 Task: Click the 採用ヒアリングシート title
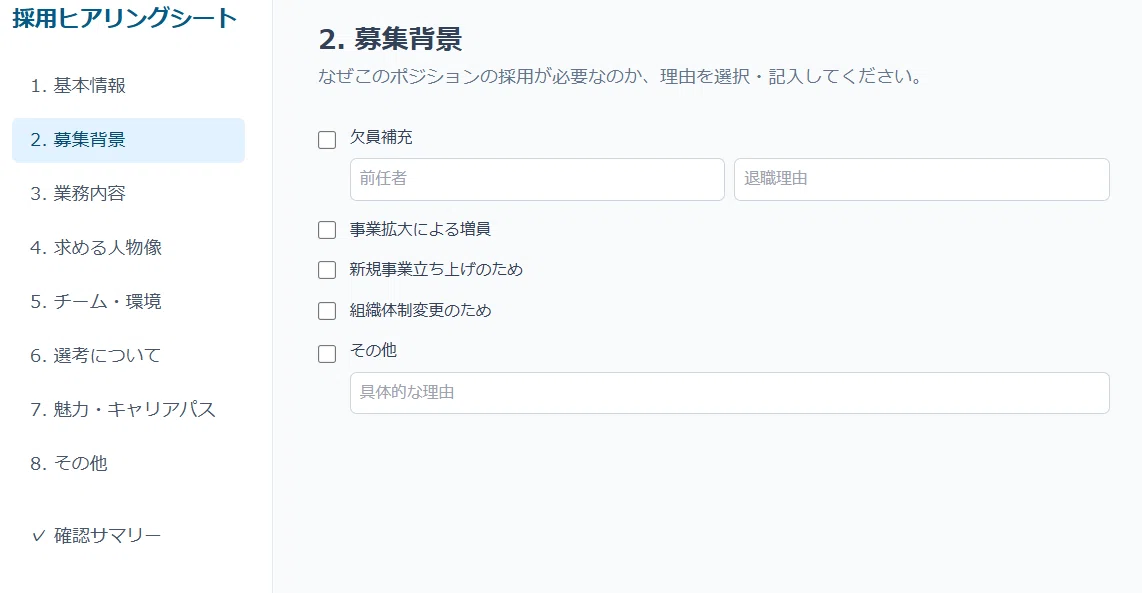[x=125, y=18]
